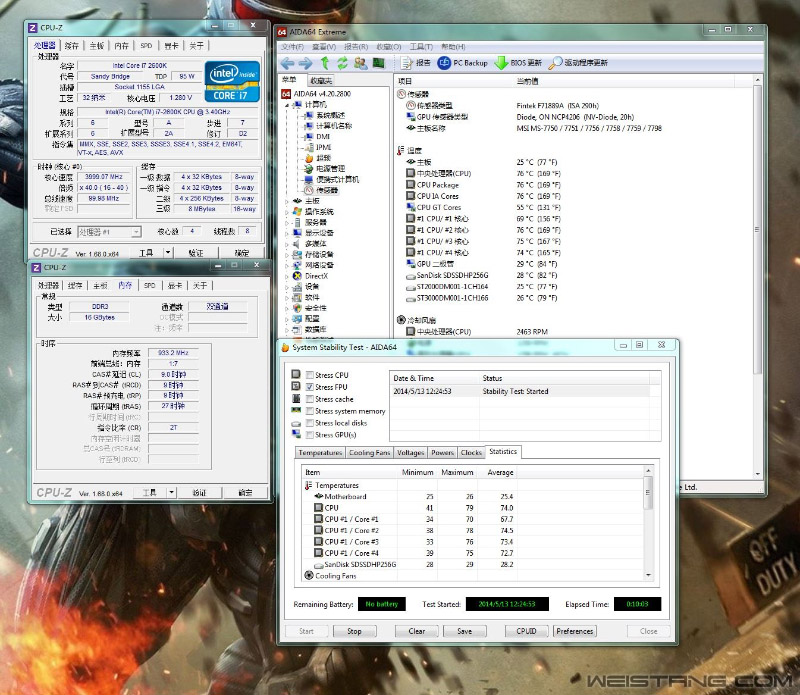This screenshot has height=695, width=800.
Task: Collapse the 计算机 computer tree node
Action: pos(287,105)
